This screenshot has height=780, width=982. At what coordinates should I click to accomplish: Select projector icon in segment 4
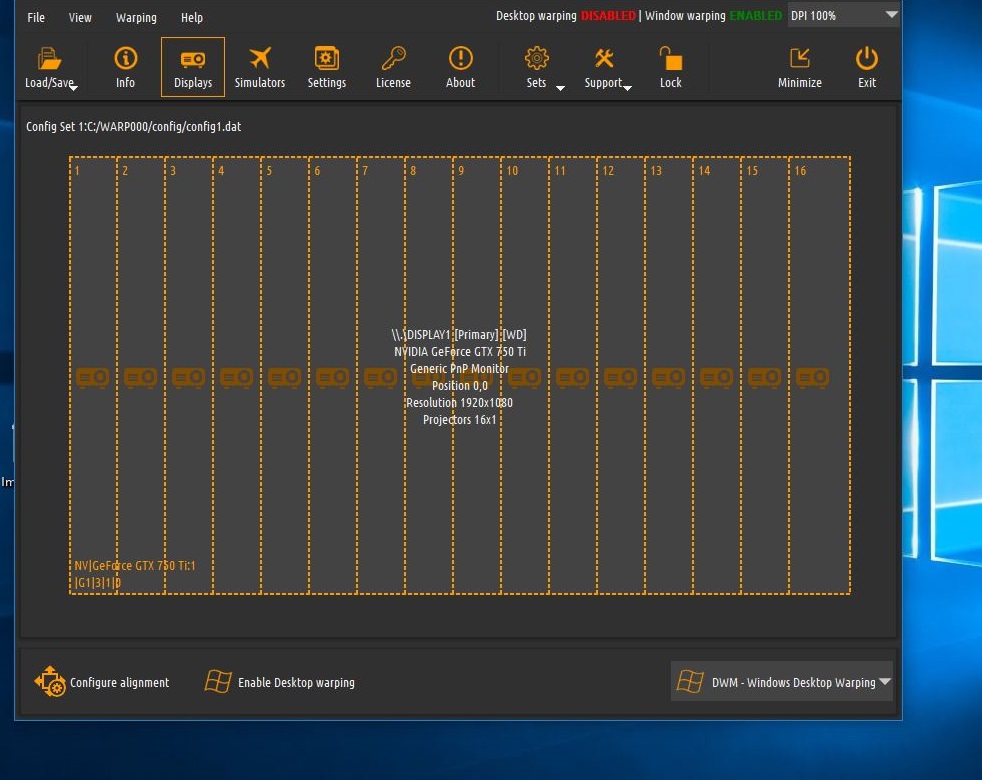237,378
